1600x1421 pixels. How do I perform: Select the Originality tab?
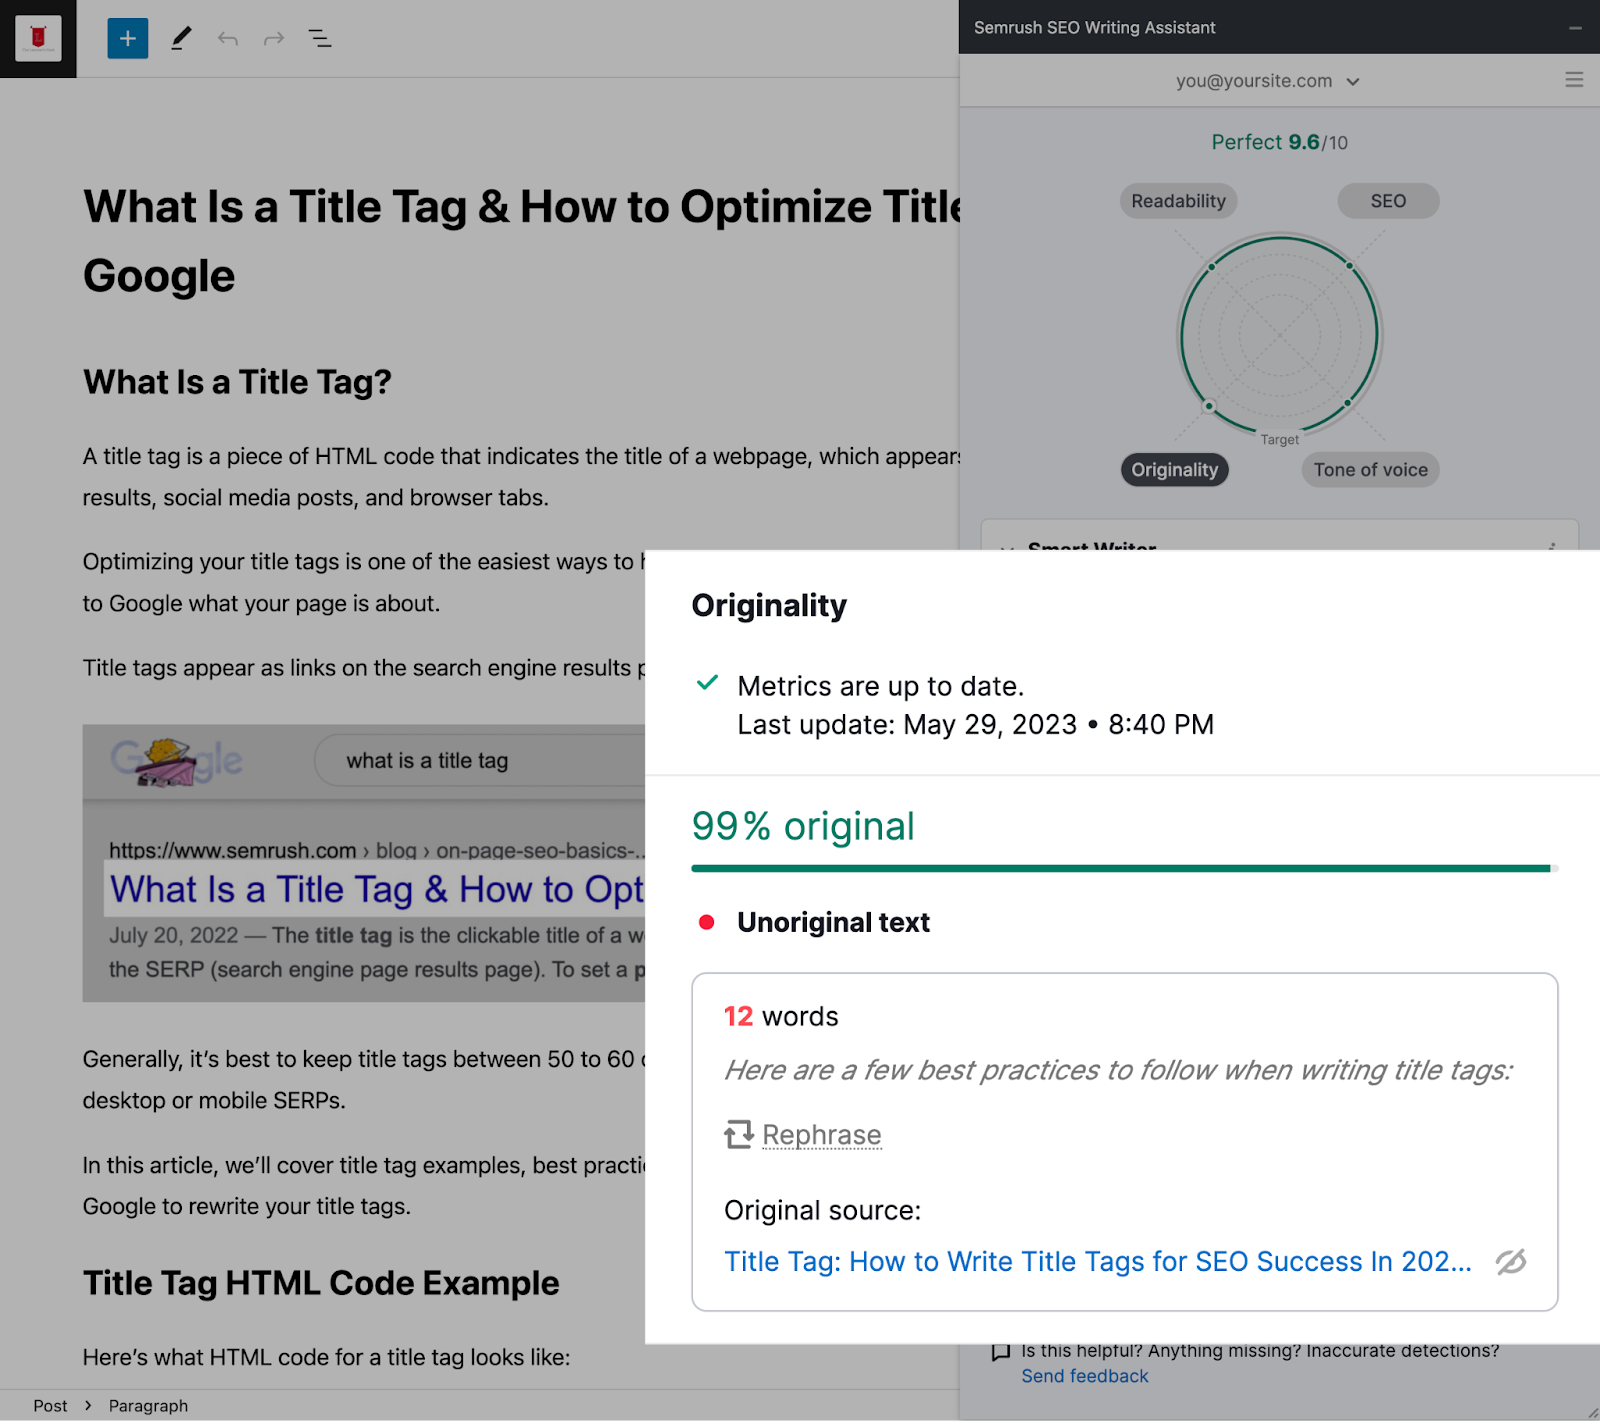click(1174, 469)
